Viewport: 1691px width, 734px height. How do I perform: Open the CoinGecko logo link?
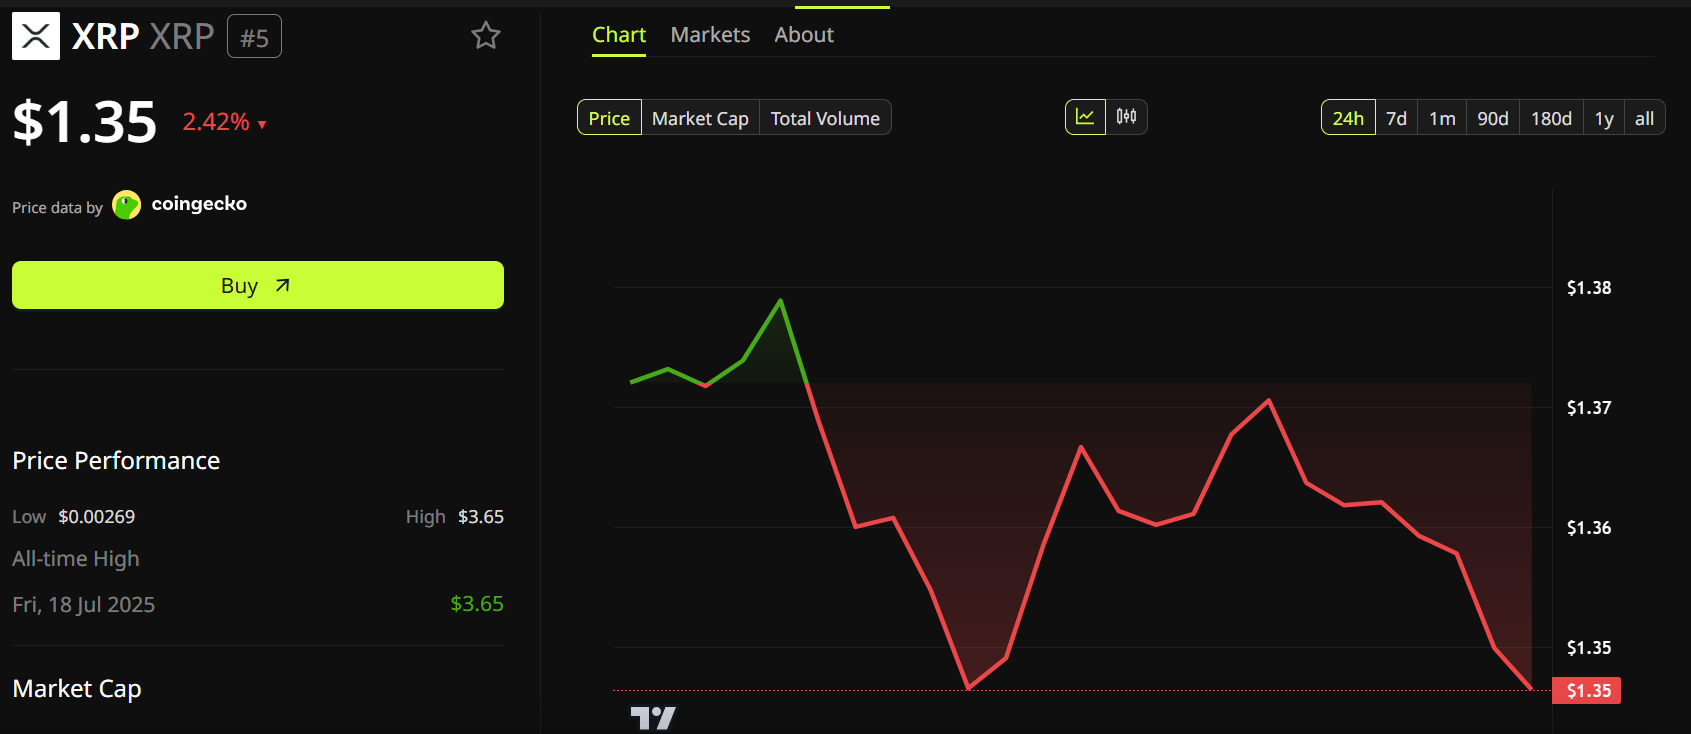[x=127, y=205]
